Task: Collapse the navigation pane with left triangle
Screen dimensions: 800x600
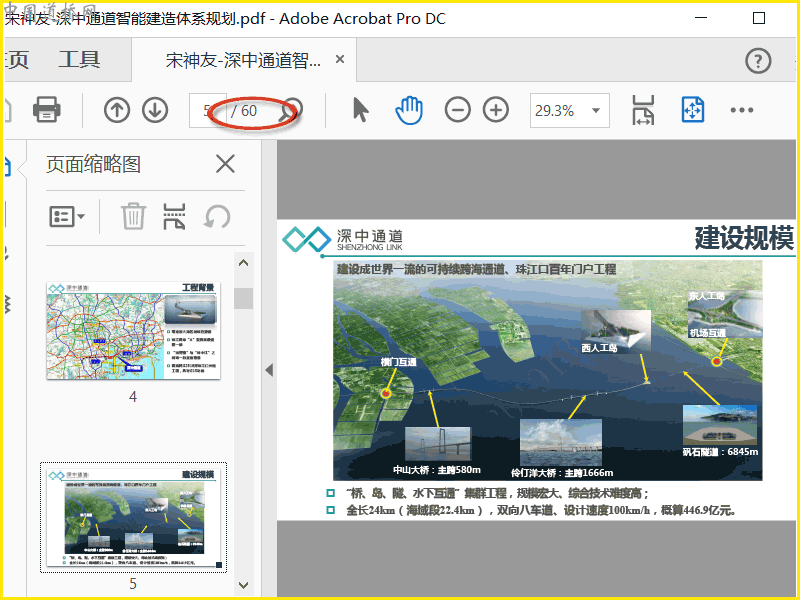Action: pos(269,370)
